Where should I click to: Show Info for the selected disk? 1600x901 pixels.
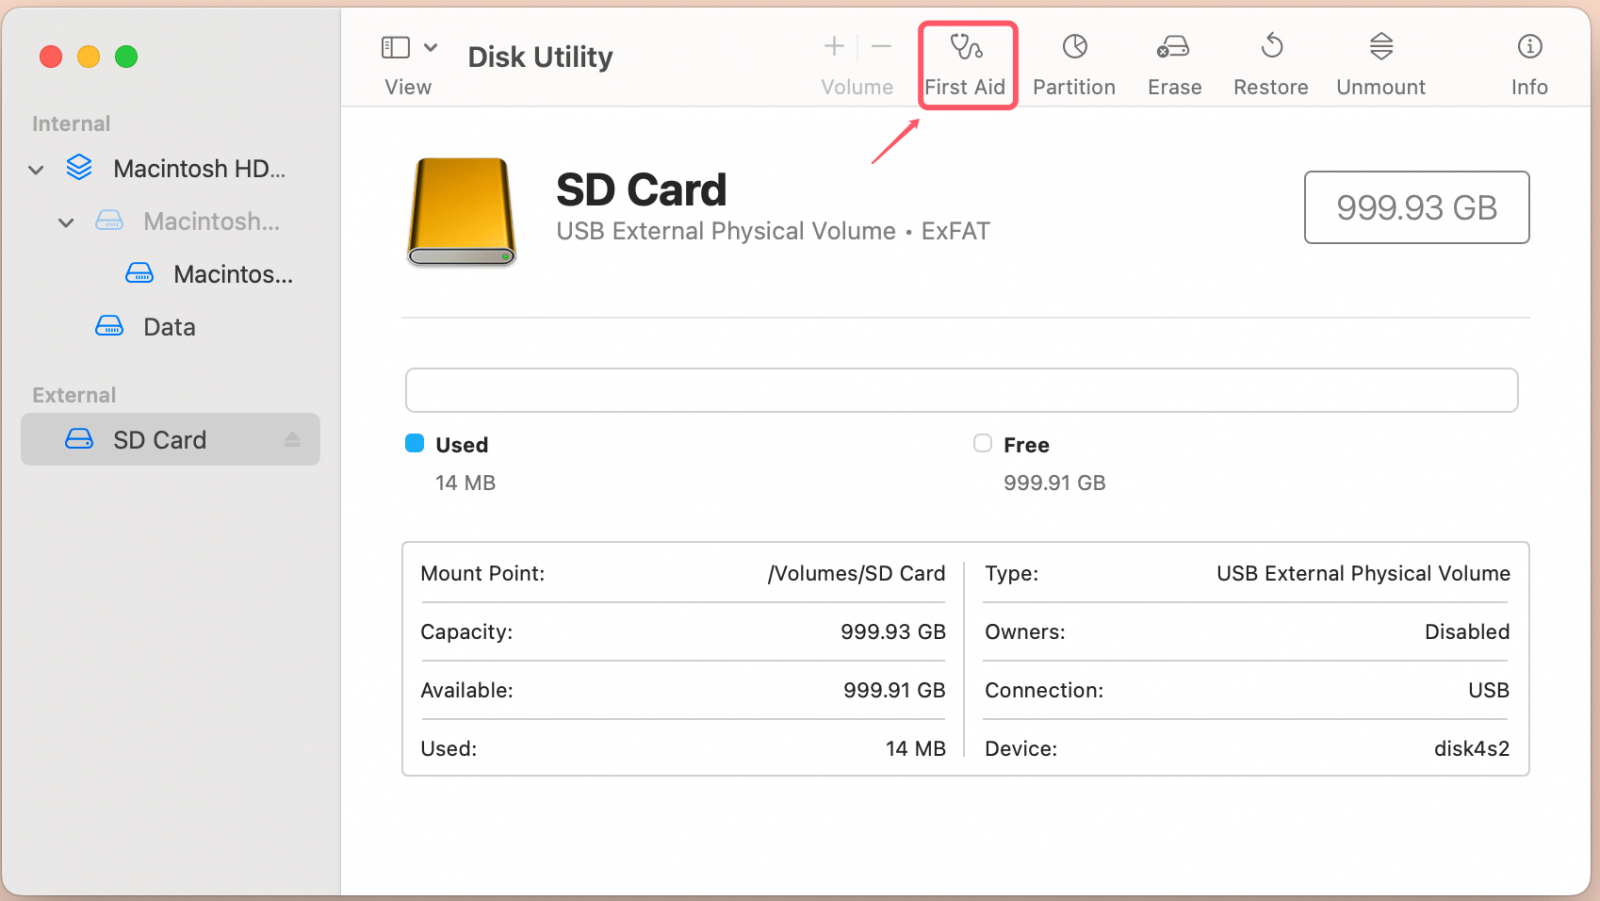coord(1529,64)
